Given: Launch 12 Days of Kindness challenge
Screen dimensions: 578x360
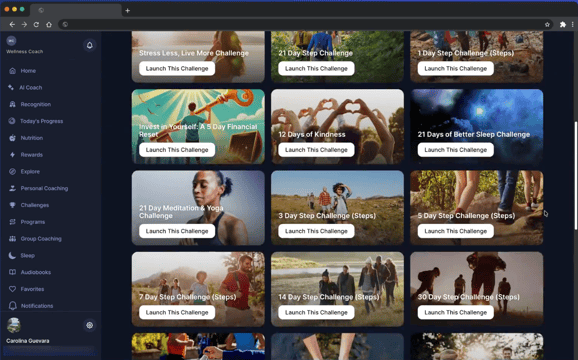Looking at the screenshot, I should coord(316,150).
